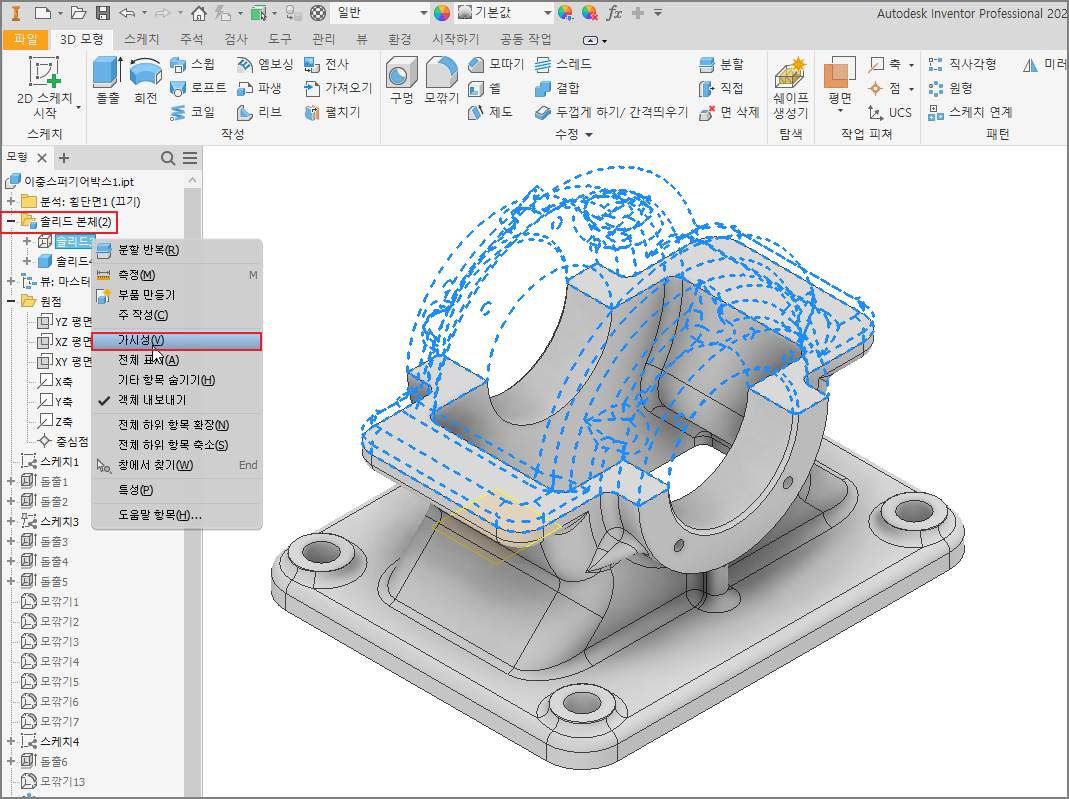Click the Thread (스레드) tool
This screenshot has height=799, width=1069.
563,64
